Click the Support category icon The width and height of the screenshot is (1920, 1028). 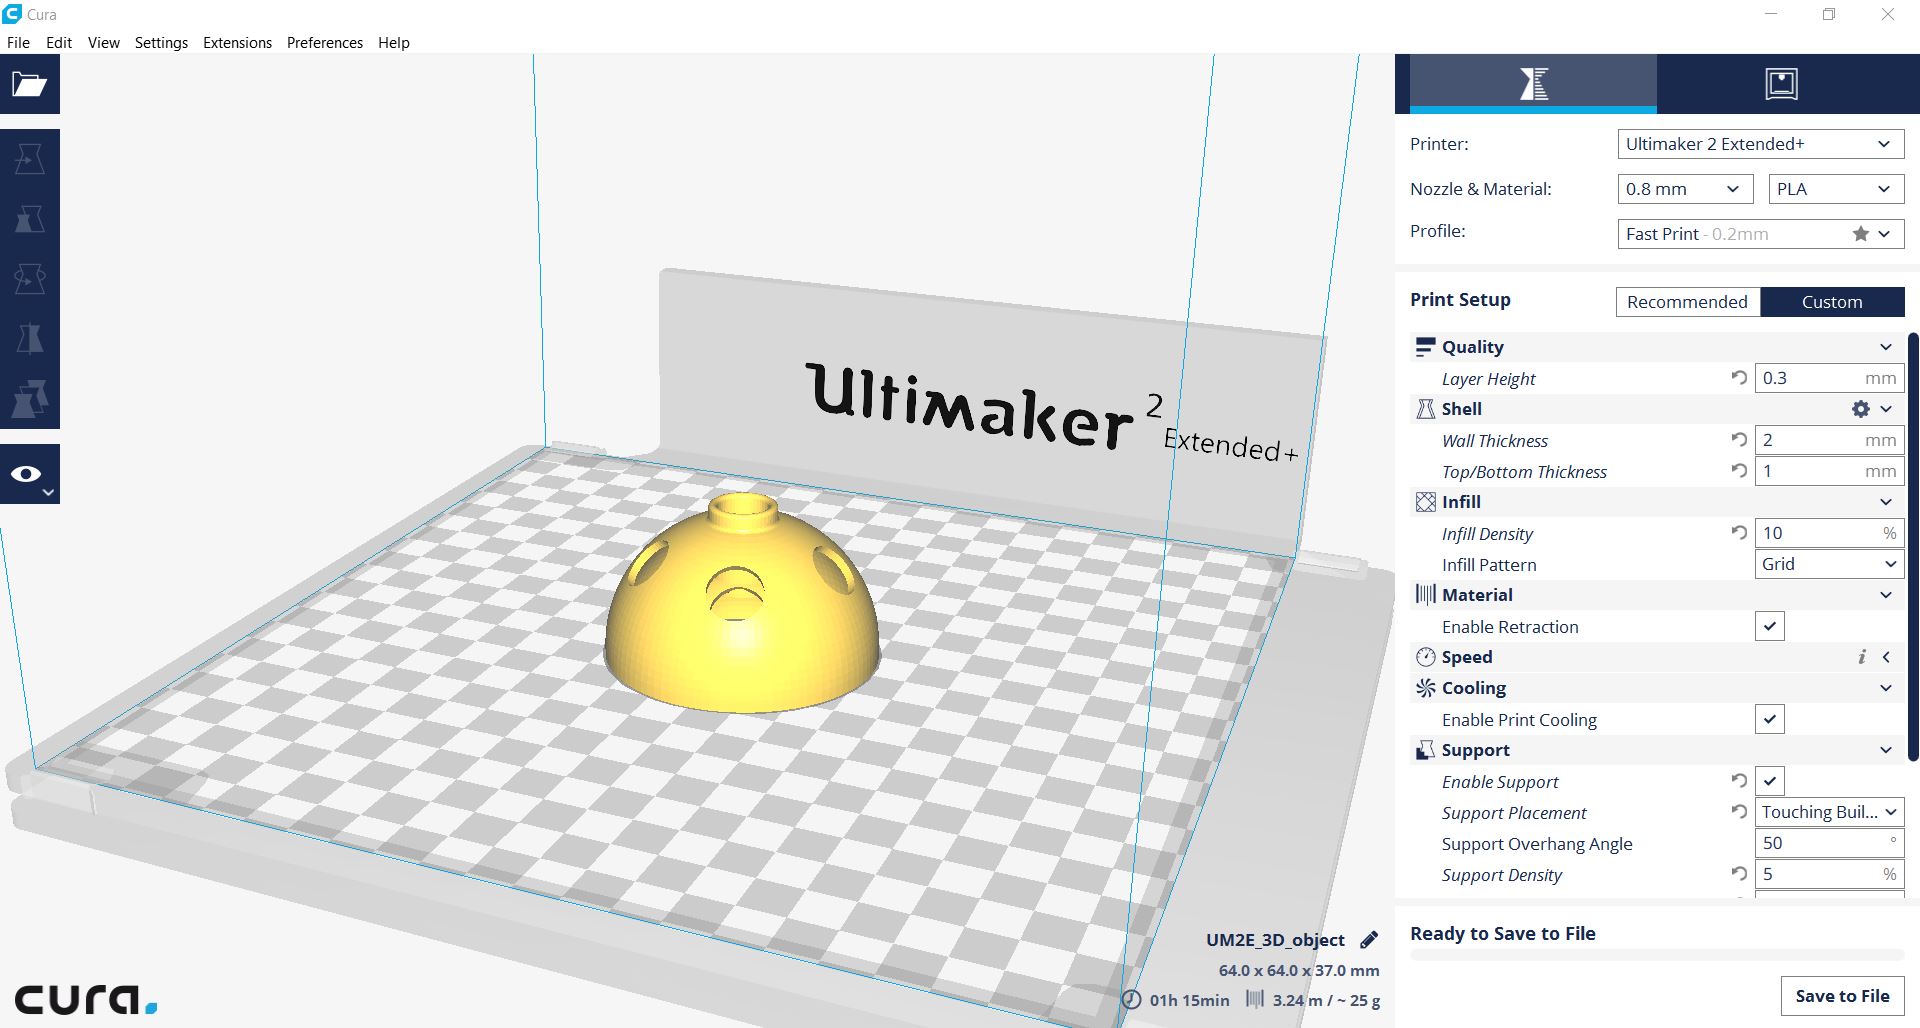[1425, 750]
